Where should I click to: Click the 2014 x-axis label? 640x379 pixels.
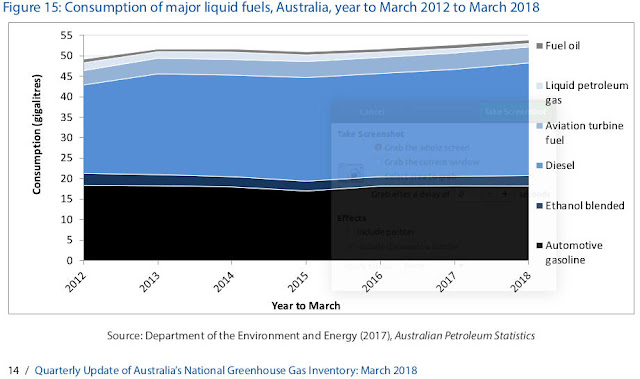coord(224,281)
